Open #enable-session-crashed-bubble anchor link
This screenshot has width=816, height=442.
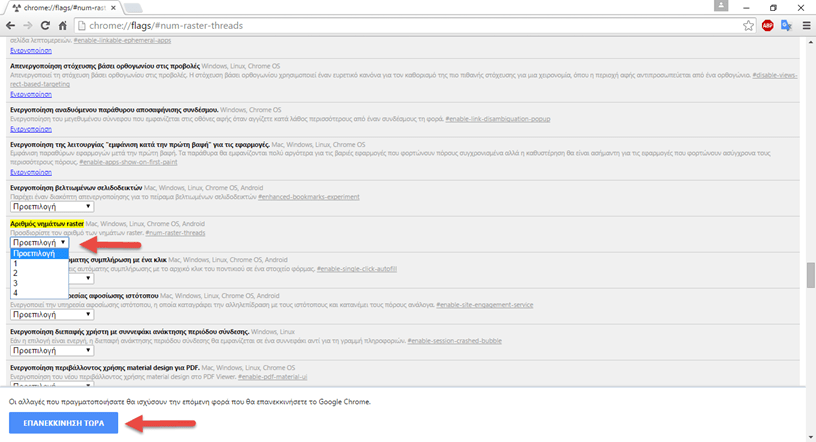click(x=454, y=340)
